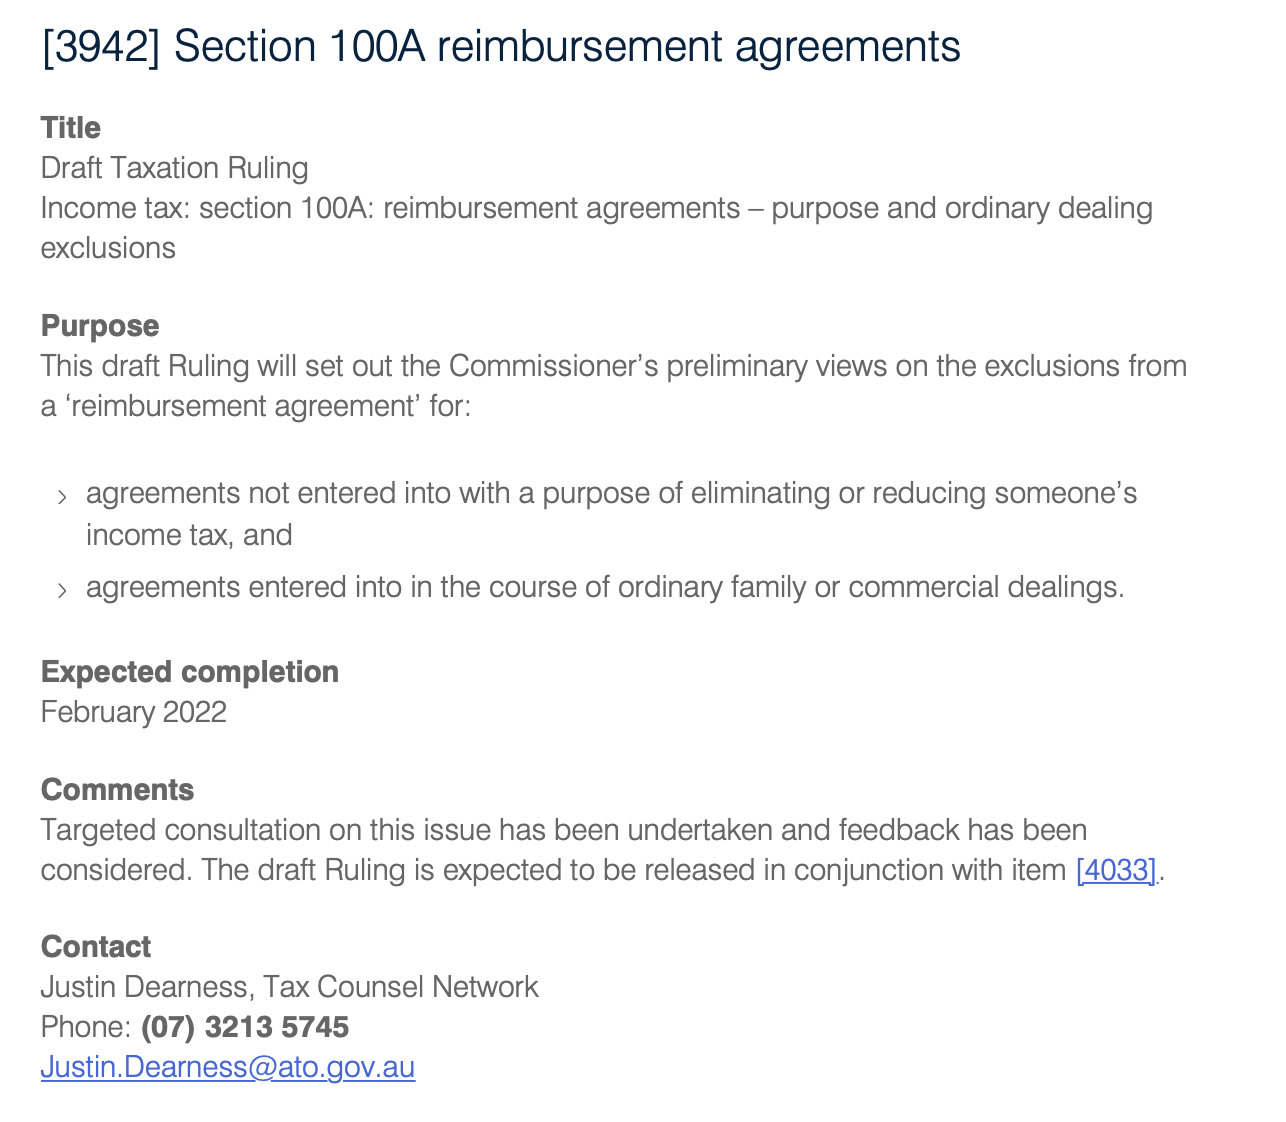This screenshot has height=1122, width=1286.
Task: Click the 'Income tax: section 100A' title line
Action: pos(596,208)
